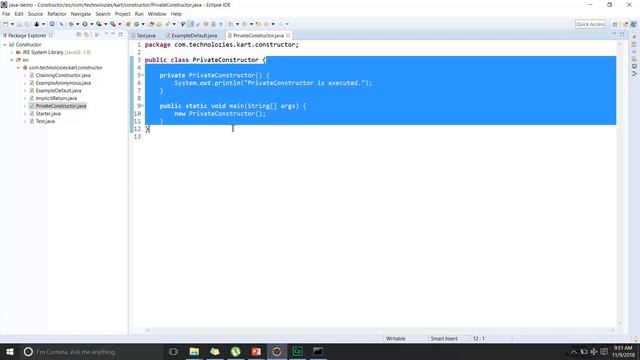Screen dimensions: 640x360
Task: Click the Search flashlight toolbar icon
Action: click(x=168, y=24)
